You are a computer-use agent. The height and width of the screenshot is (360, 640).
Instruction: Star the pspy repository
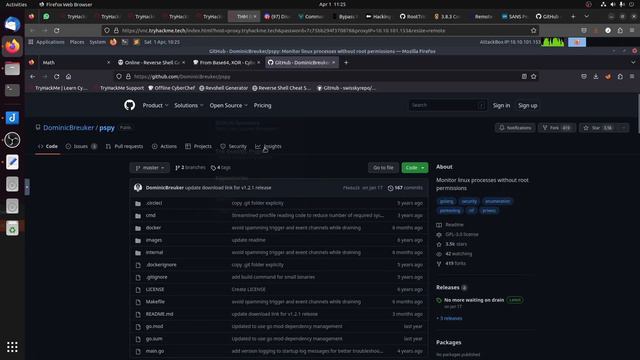599,128
